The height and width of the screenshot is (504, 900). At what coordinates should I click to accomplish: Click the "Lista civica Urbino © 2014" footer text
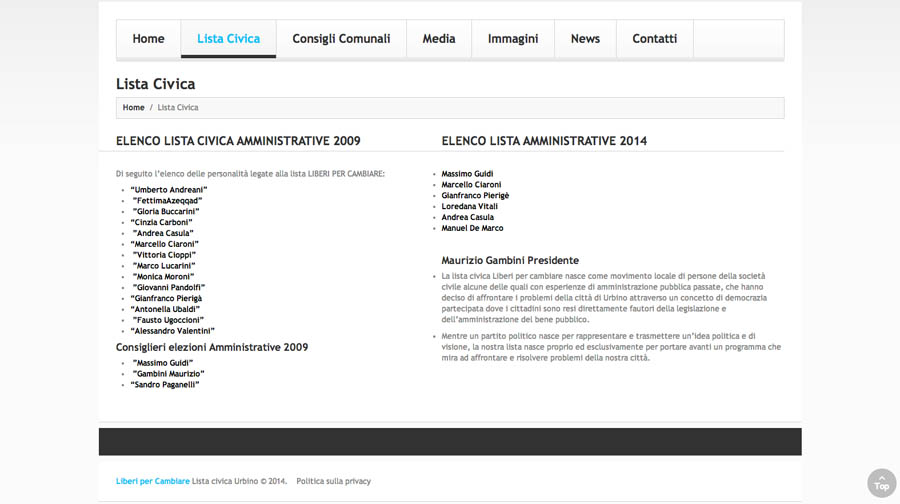pyautogui.click(x=239, y=481)
